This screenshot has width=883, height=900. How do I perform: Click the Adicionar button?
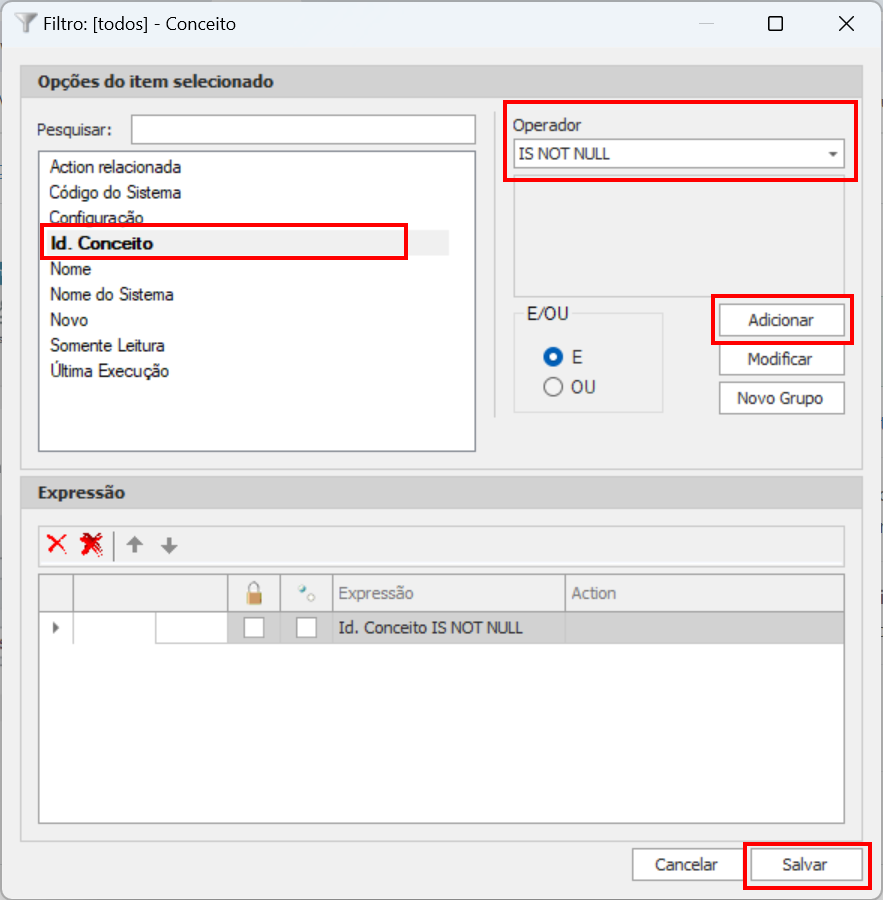click(x=781, y=320)
